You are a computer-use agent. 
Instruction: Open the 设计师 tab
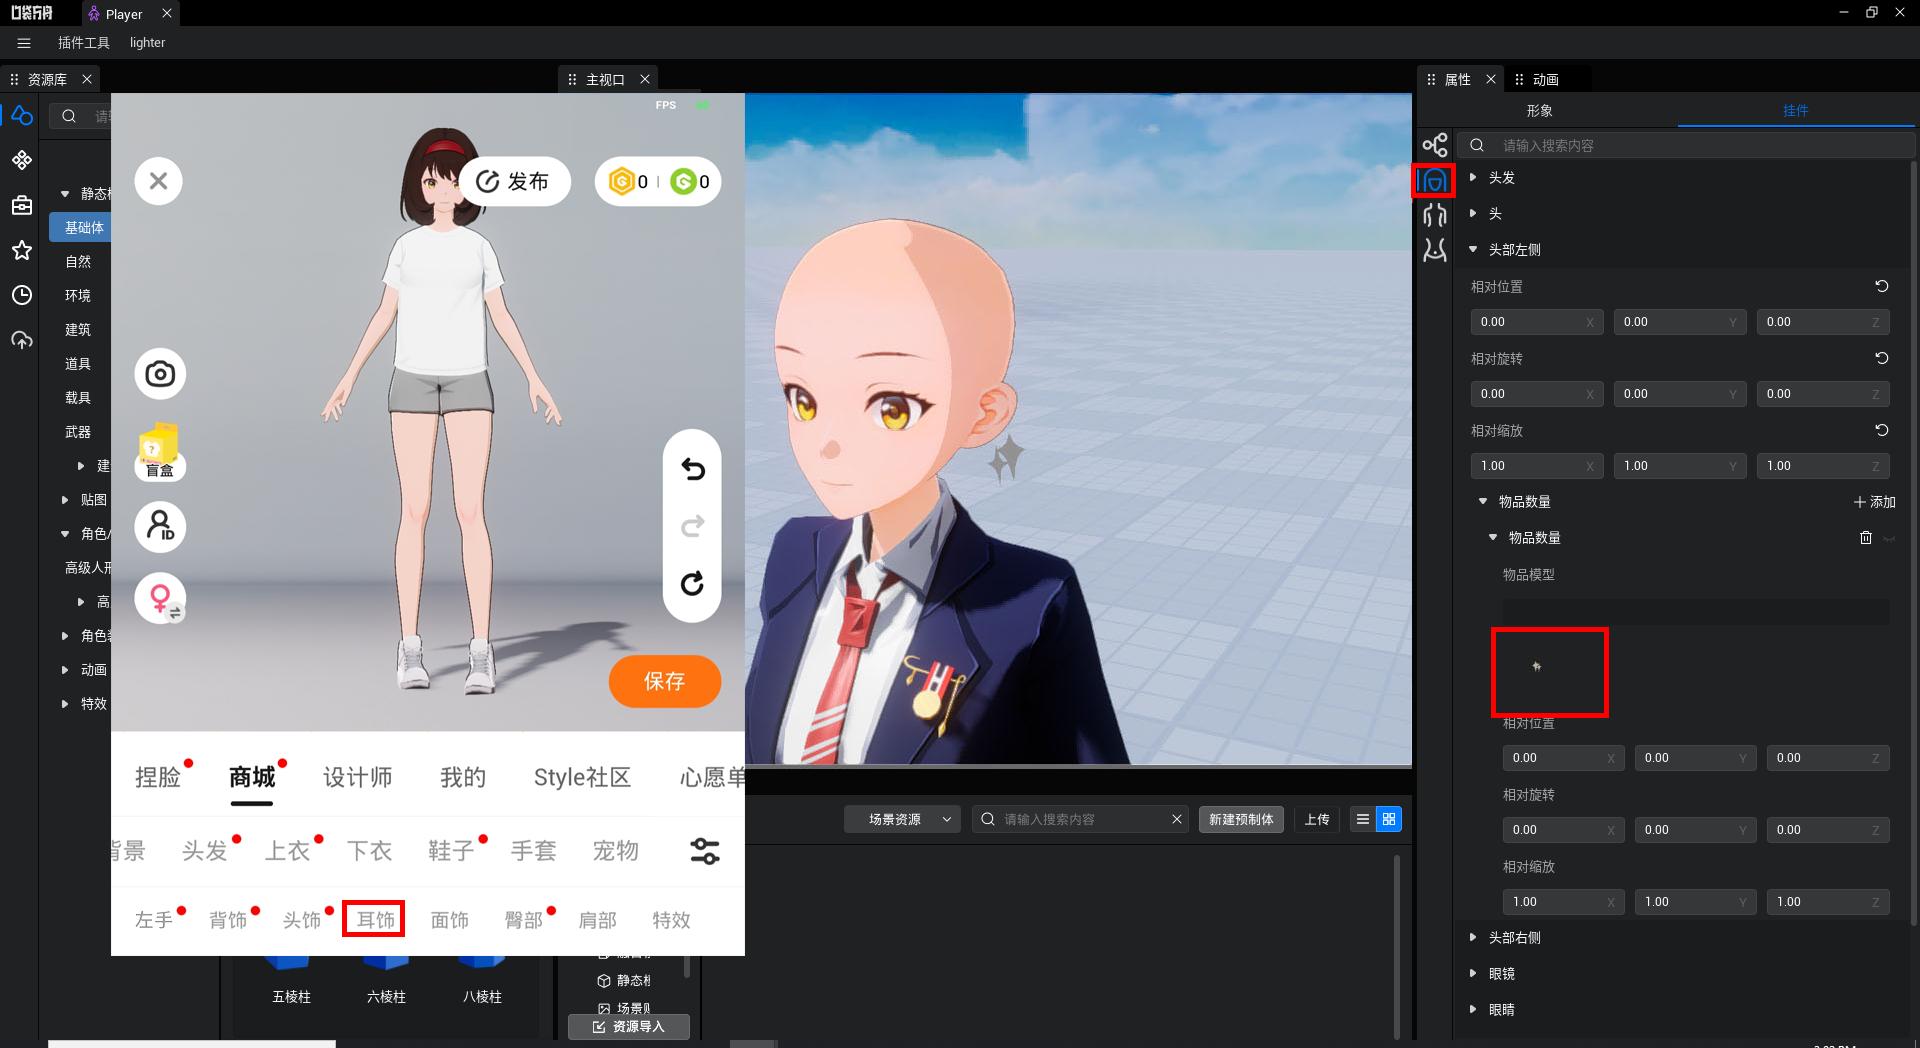[x=357, y=777]
